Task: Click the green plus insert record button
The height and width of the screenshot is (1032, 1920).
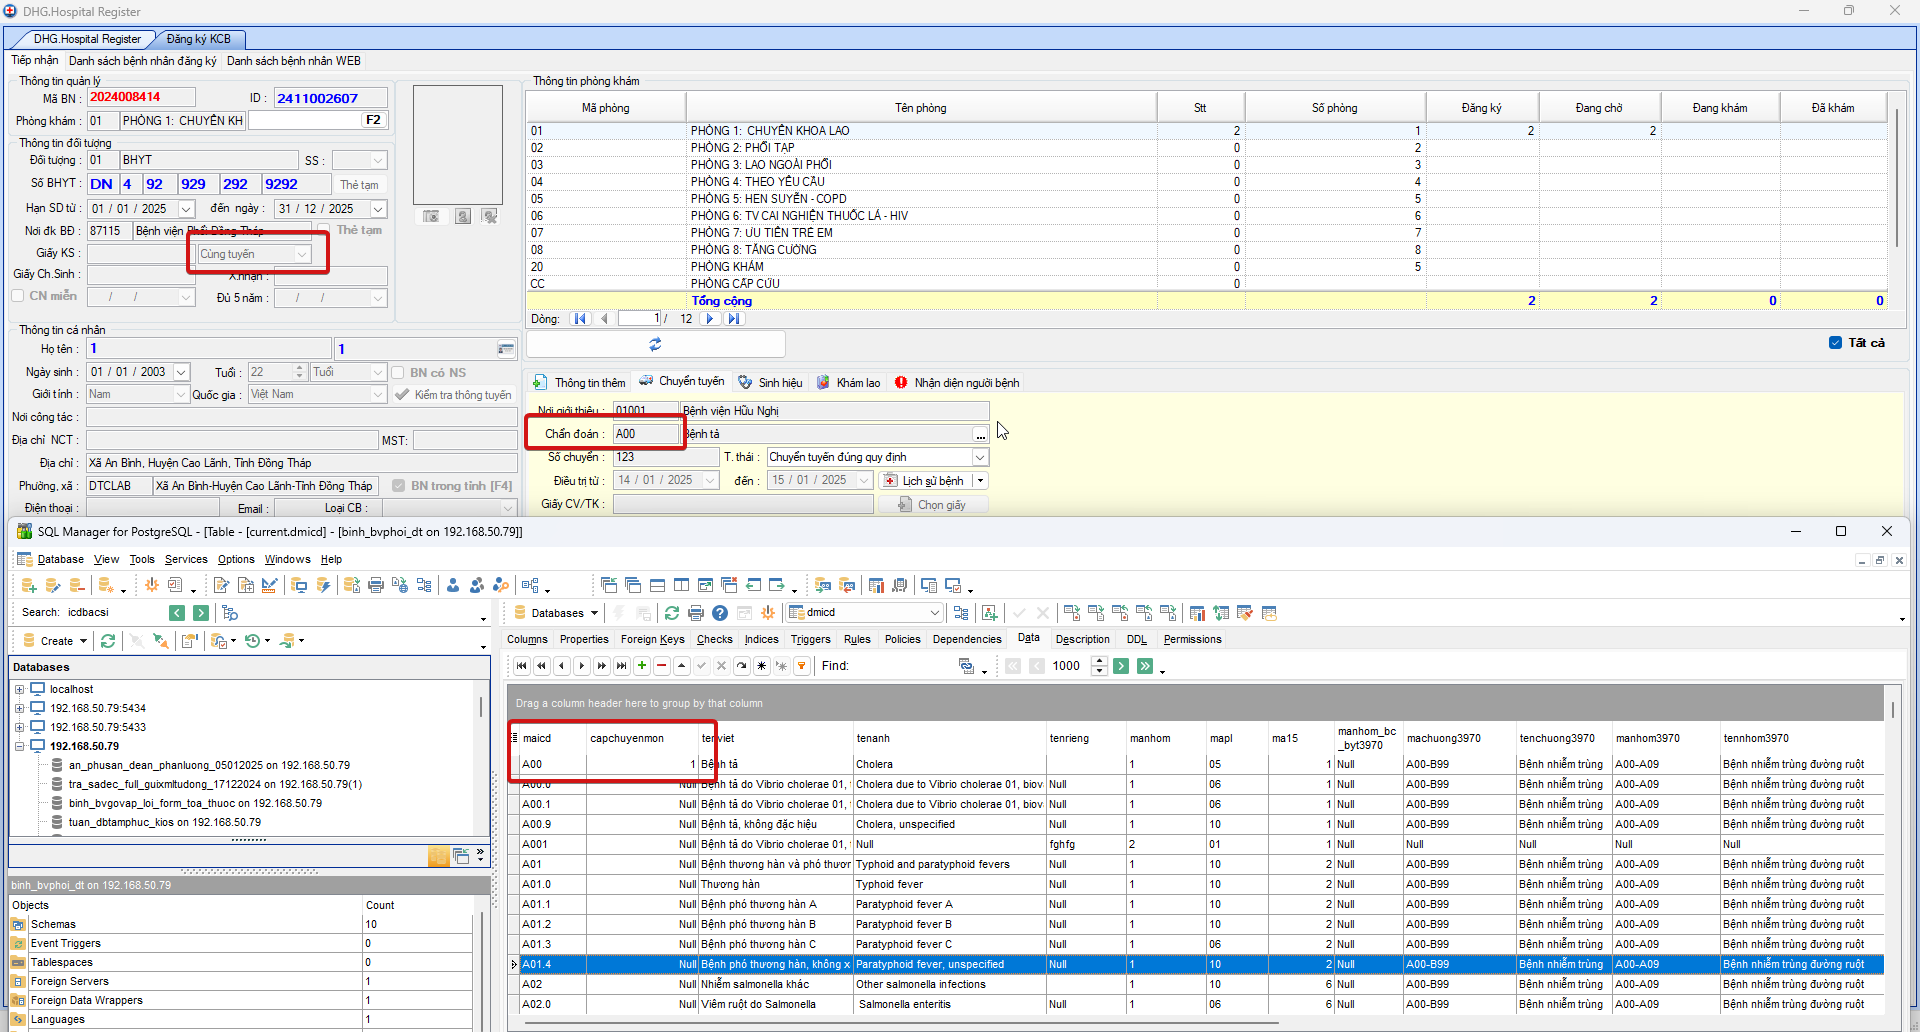Action: (x=642, y=666)
